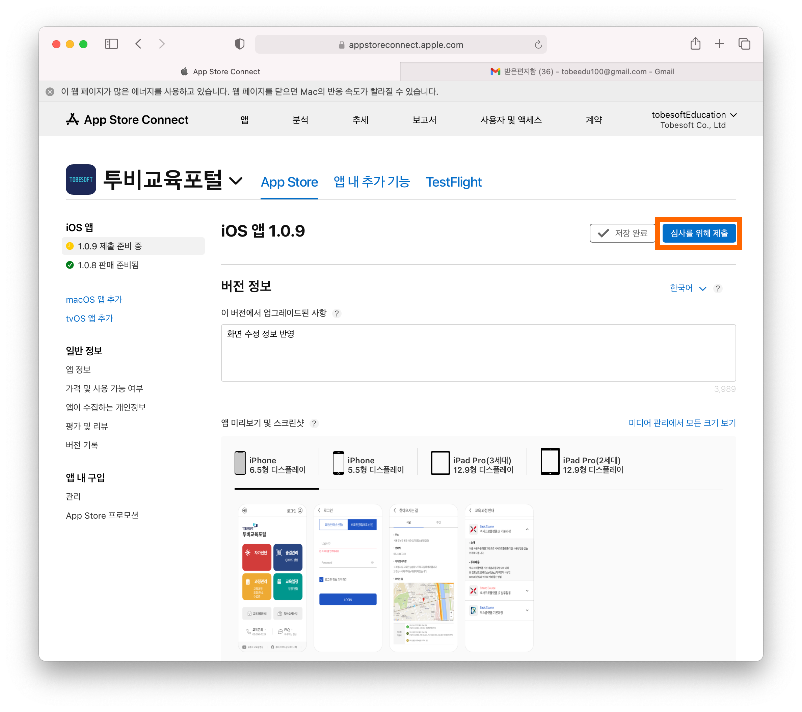The width and height of the screenshot is (802, 712).
Task: Open help for 앱 미리보기 및 스크린샷
Action: pos(314,423)
